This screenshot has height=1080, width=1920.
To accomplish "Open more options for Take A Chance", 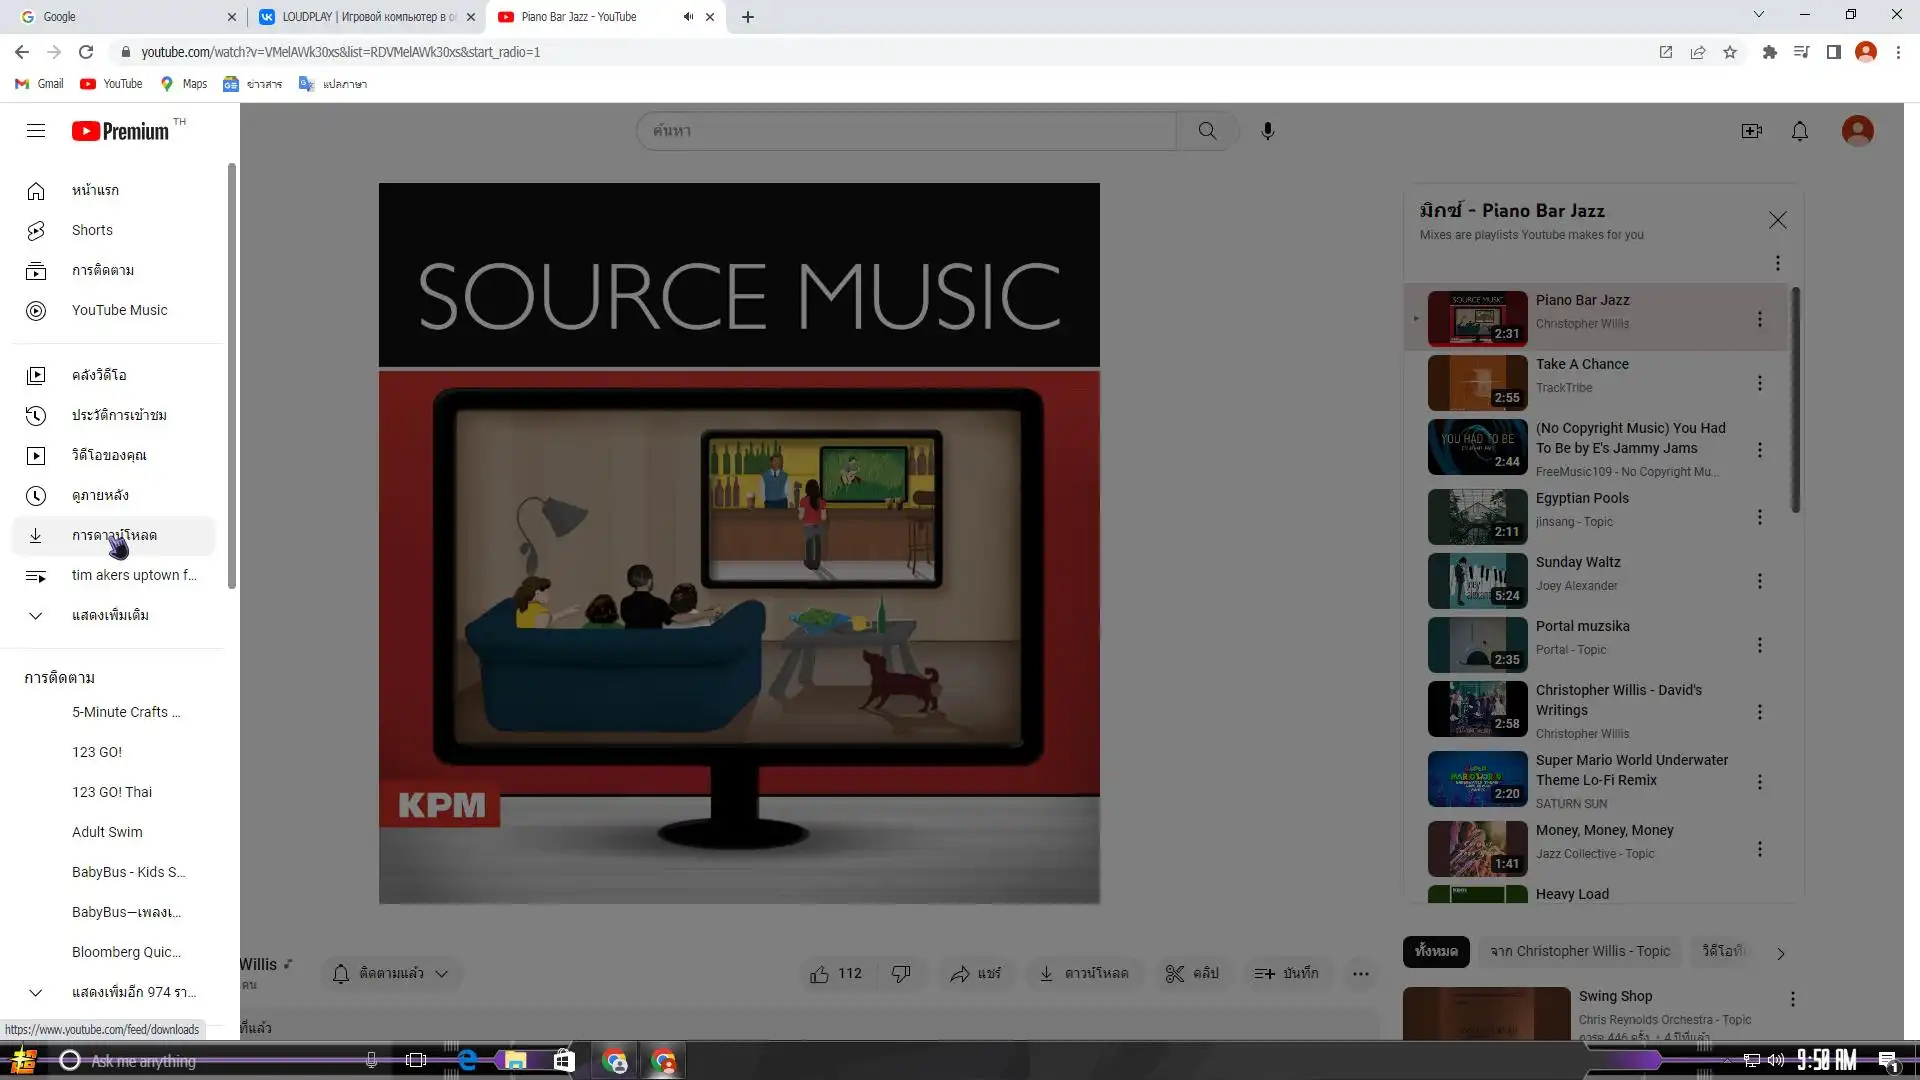I will 1759,383.
